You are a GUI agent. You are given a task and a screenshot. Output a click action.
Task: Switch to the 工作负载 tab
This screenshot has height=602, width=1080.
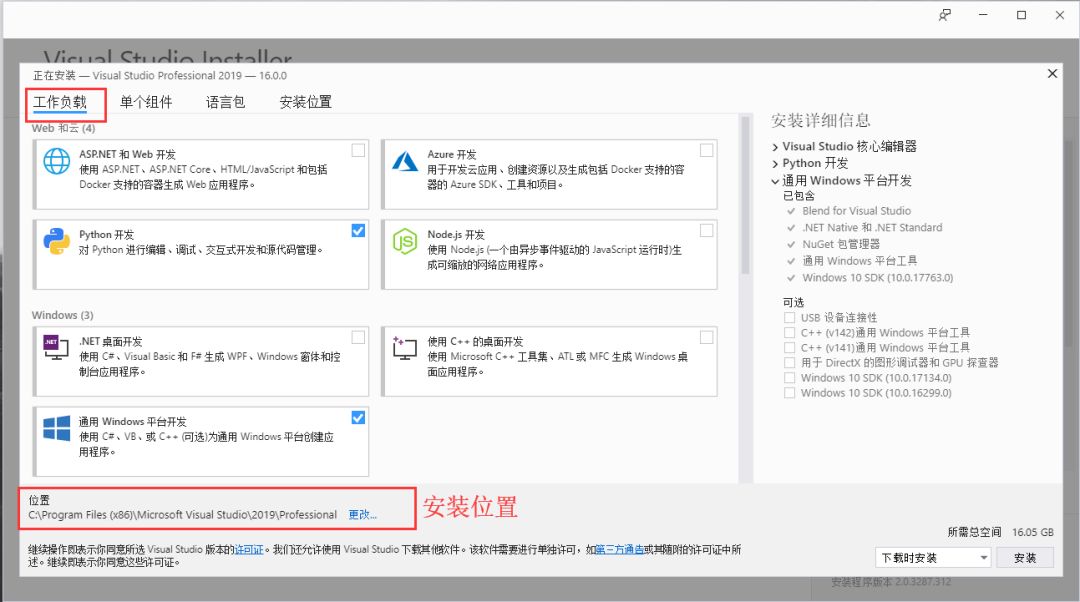point(60,102)
